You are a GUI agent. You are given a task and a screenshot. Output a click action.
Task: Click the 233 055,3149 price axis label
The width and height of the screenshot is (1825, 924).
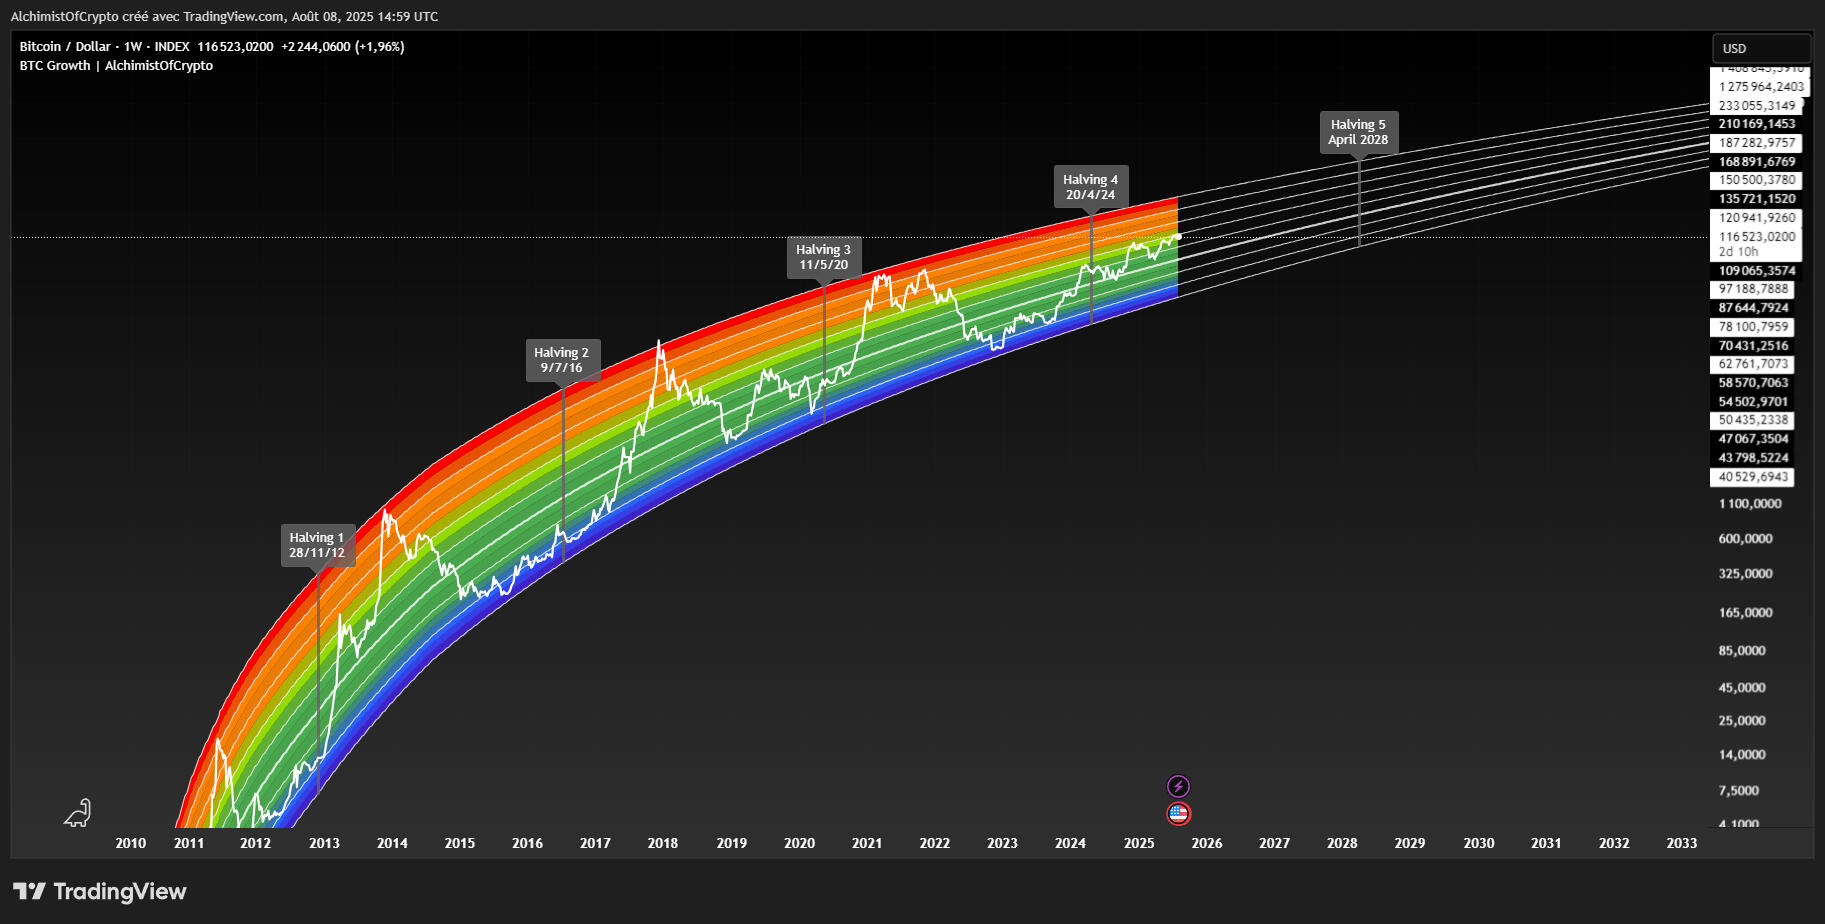pyautogui.click(x=1757, y=106)
